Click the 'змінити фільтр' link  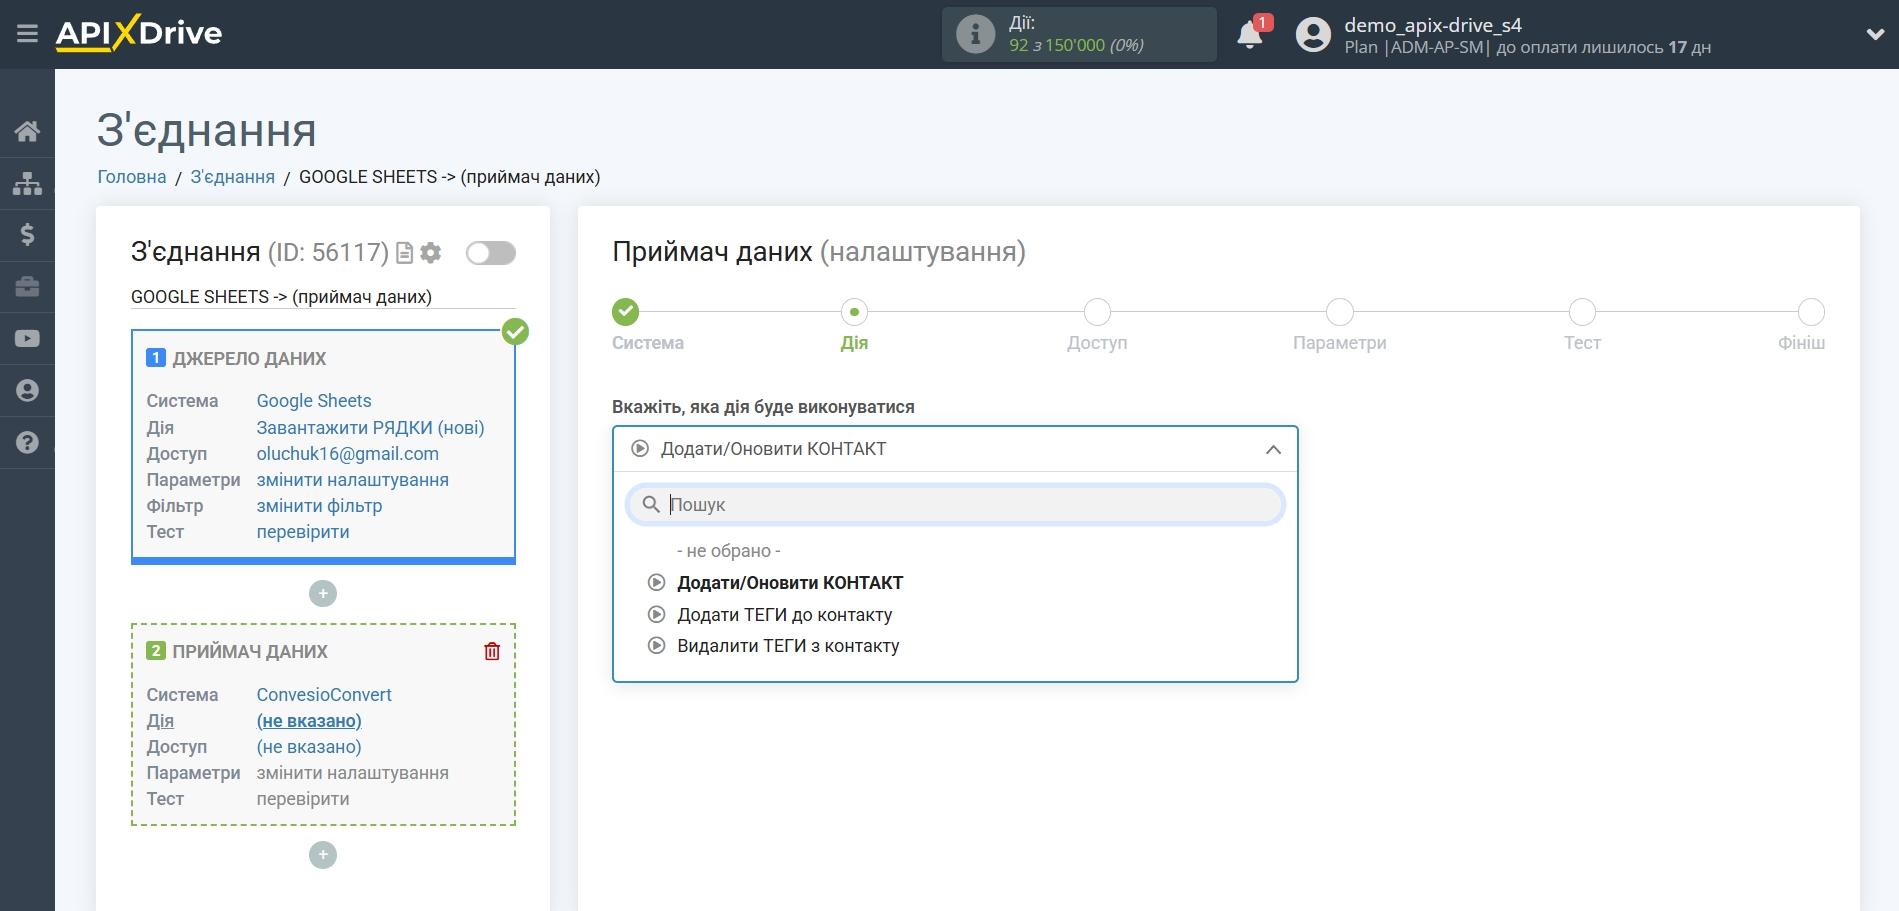tap(319, 506)
